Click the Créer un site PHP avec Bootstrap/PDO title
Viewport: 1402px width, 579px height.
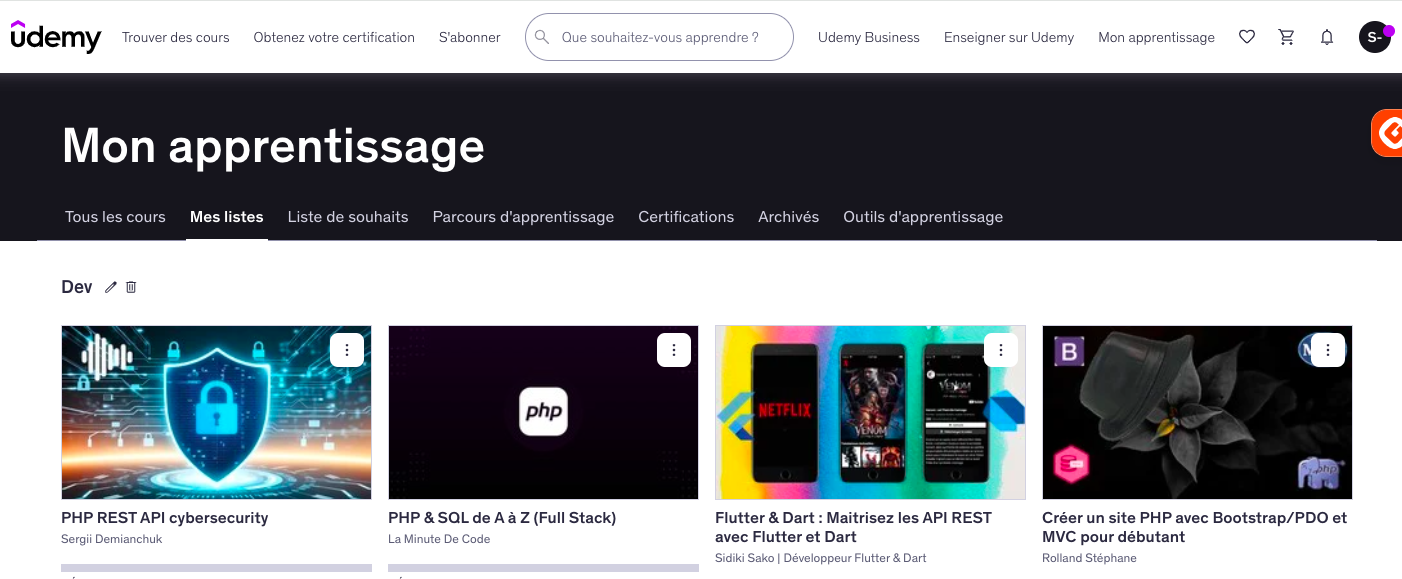click(x=1194, y=527)
